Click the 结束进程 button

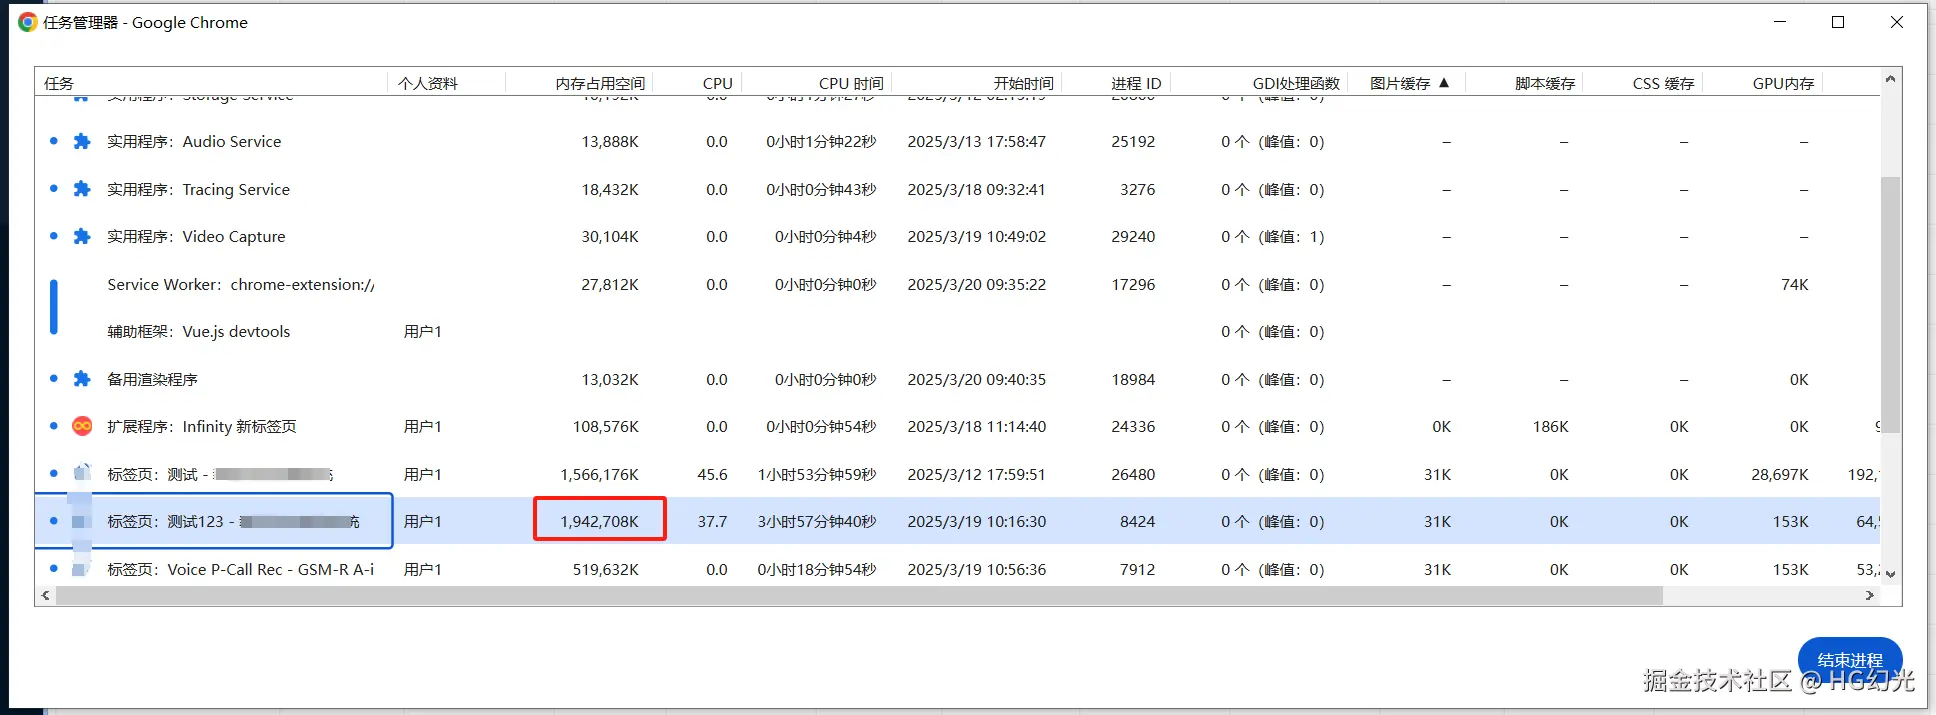pyautogui.click(x=1849, y=660)
